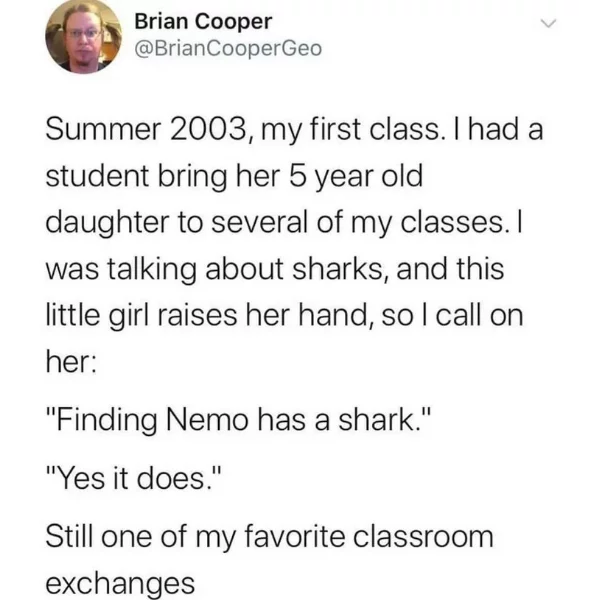This screenshot has width=600, height=600.
Task: Click the word 'sharks,' in the tweet
Action: click(341, 269)
